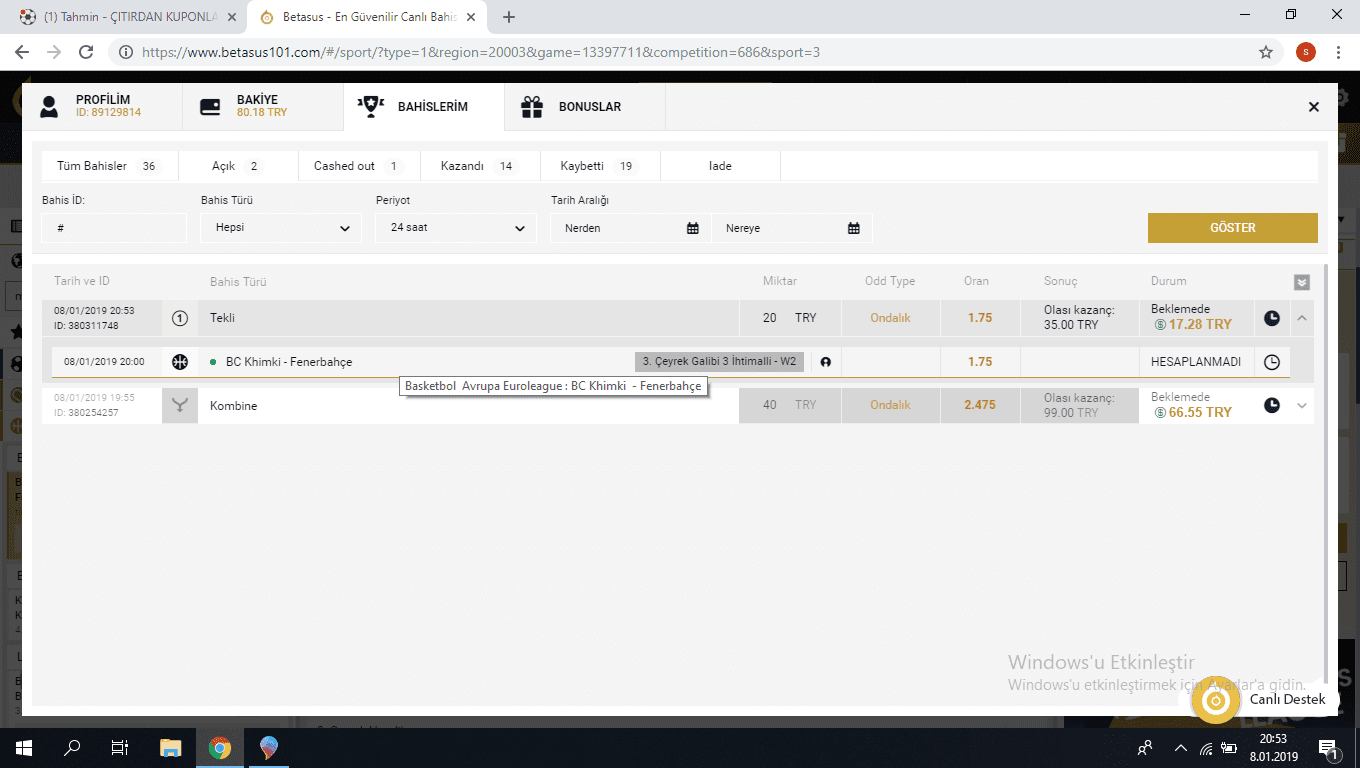The height and width of the screenshot is (768, 1360).
Task: Click the Nereye end date field
Action: coord(792,228)
